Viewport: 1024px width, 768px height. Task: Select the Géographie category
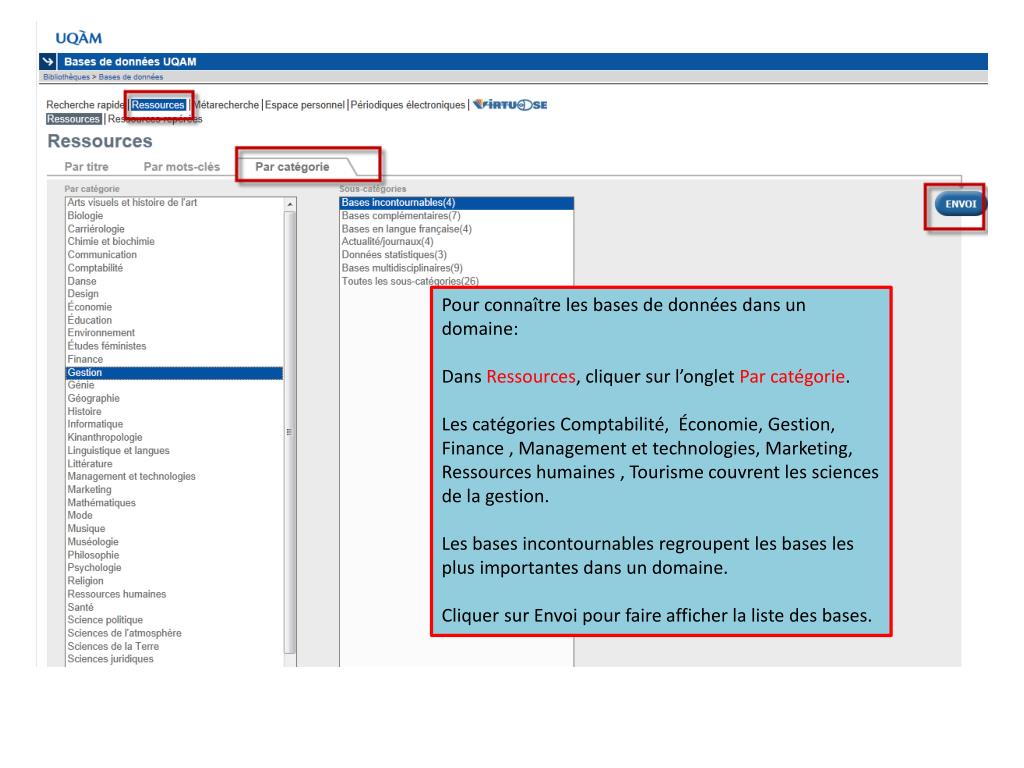point(174,398)
